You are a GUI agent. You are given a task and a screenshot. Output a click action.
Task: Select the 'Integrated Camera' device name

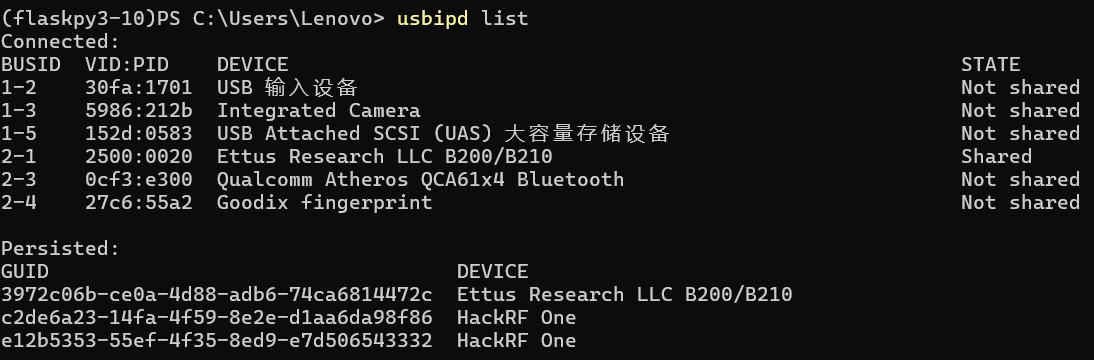[319, 110]
